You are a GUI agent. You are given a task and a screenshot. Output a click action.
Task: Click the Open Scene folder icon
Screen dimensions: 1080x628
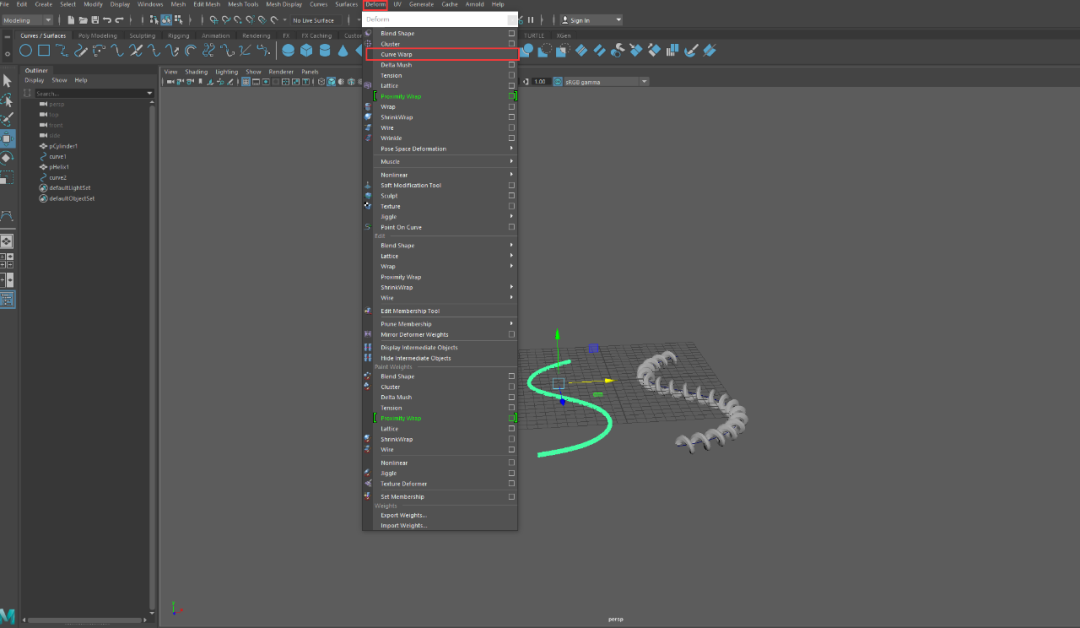click(x=83, y=20)
